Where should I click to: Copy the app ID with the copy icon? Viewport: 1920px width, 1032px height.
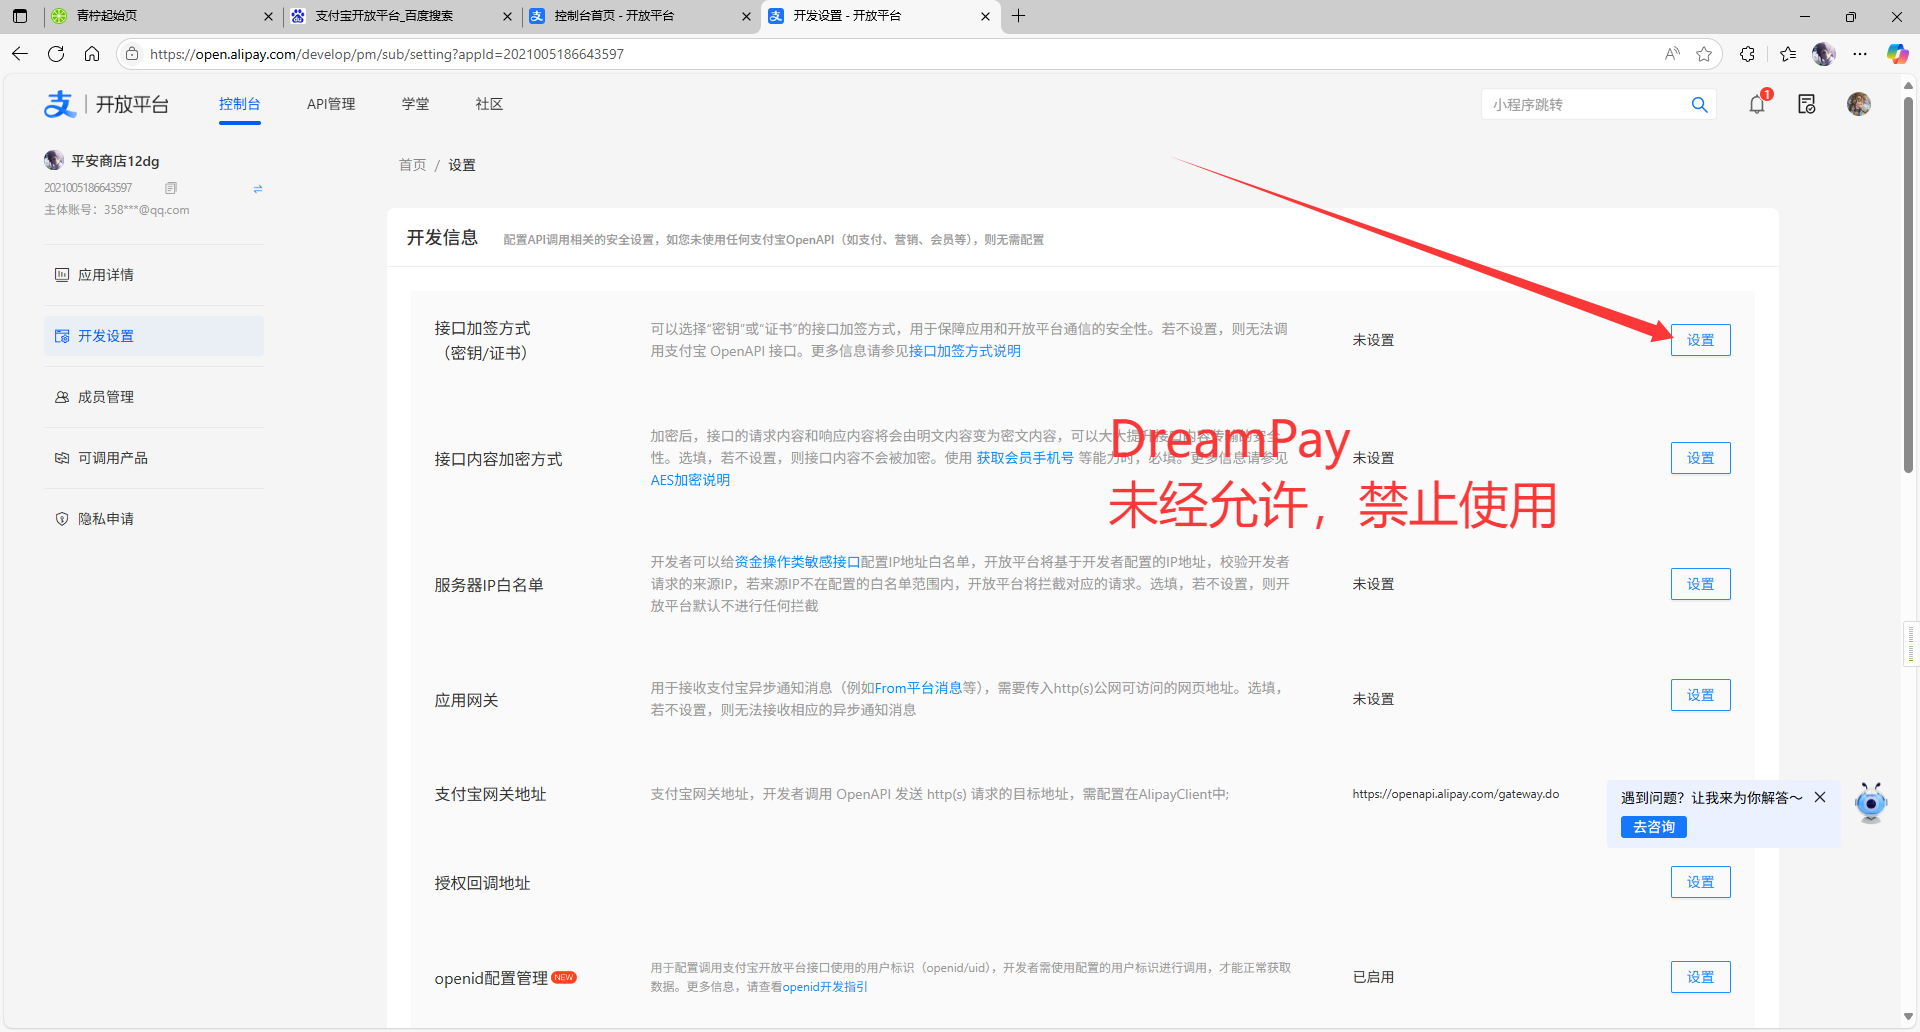point(171,188)
